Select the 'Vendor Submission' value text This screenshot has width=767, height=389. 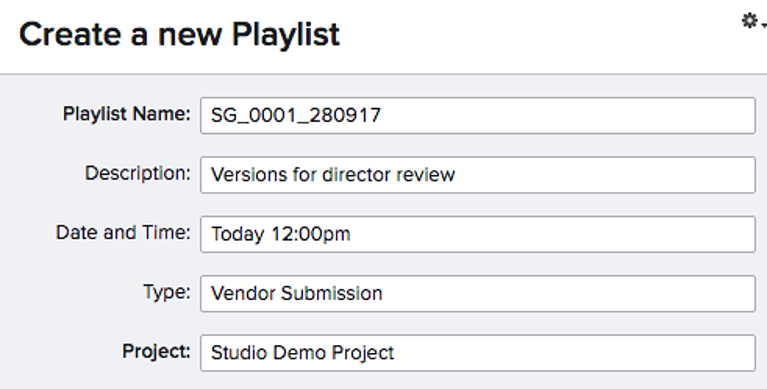pos(296,294)
